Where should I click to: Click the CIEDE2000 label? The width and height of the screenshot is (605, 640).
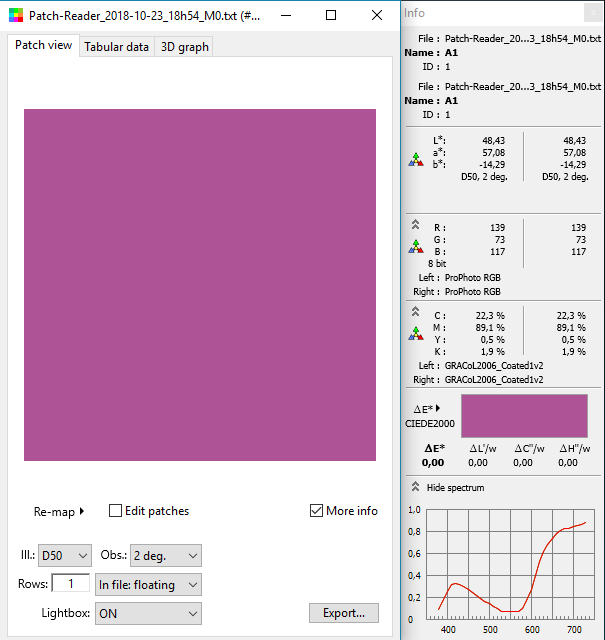430,424
